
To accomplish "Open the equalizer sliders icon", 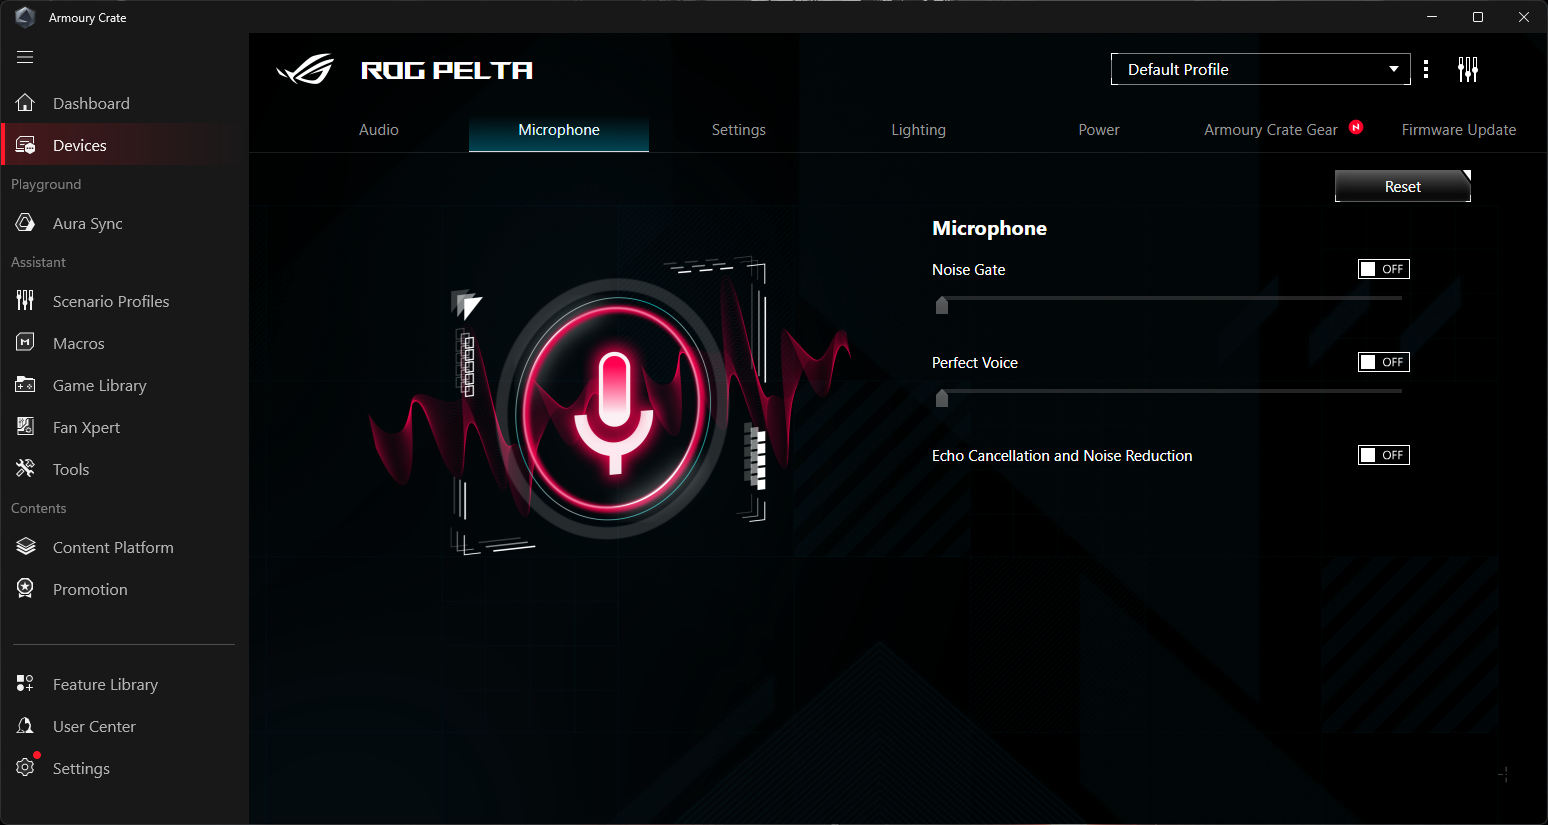I will (1467, 69).
